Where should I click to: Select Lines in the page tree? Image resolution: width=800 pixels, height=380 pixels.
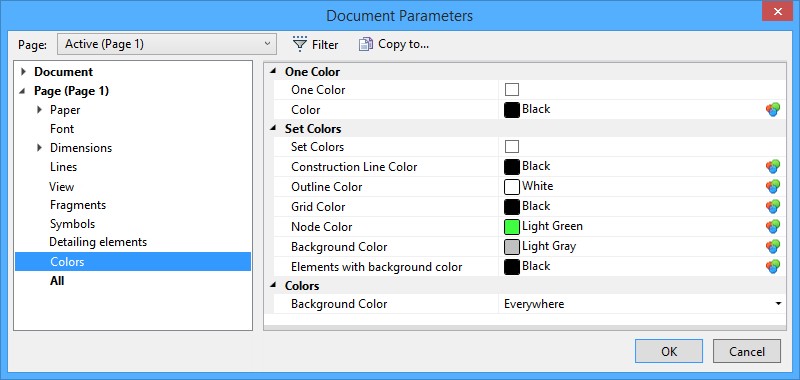(64, 167)
